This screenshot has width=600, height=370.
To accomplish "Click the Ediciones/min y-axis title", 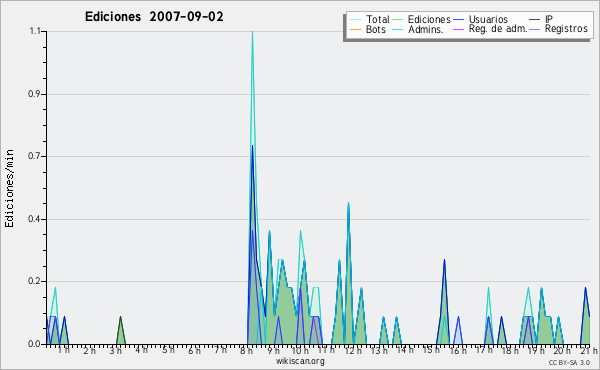I will click(x=9, y=188).
